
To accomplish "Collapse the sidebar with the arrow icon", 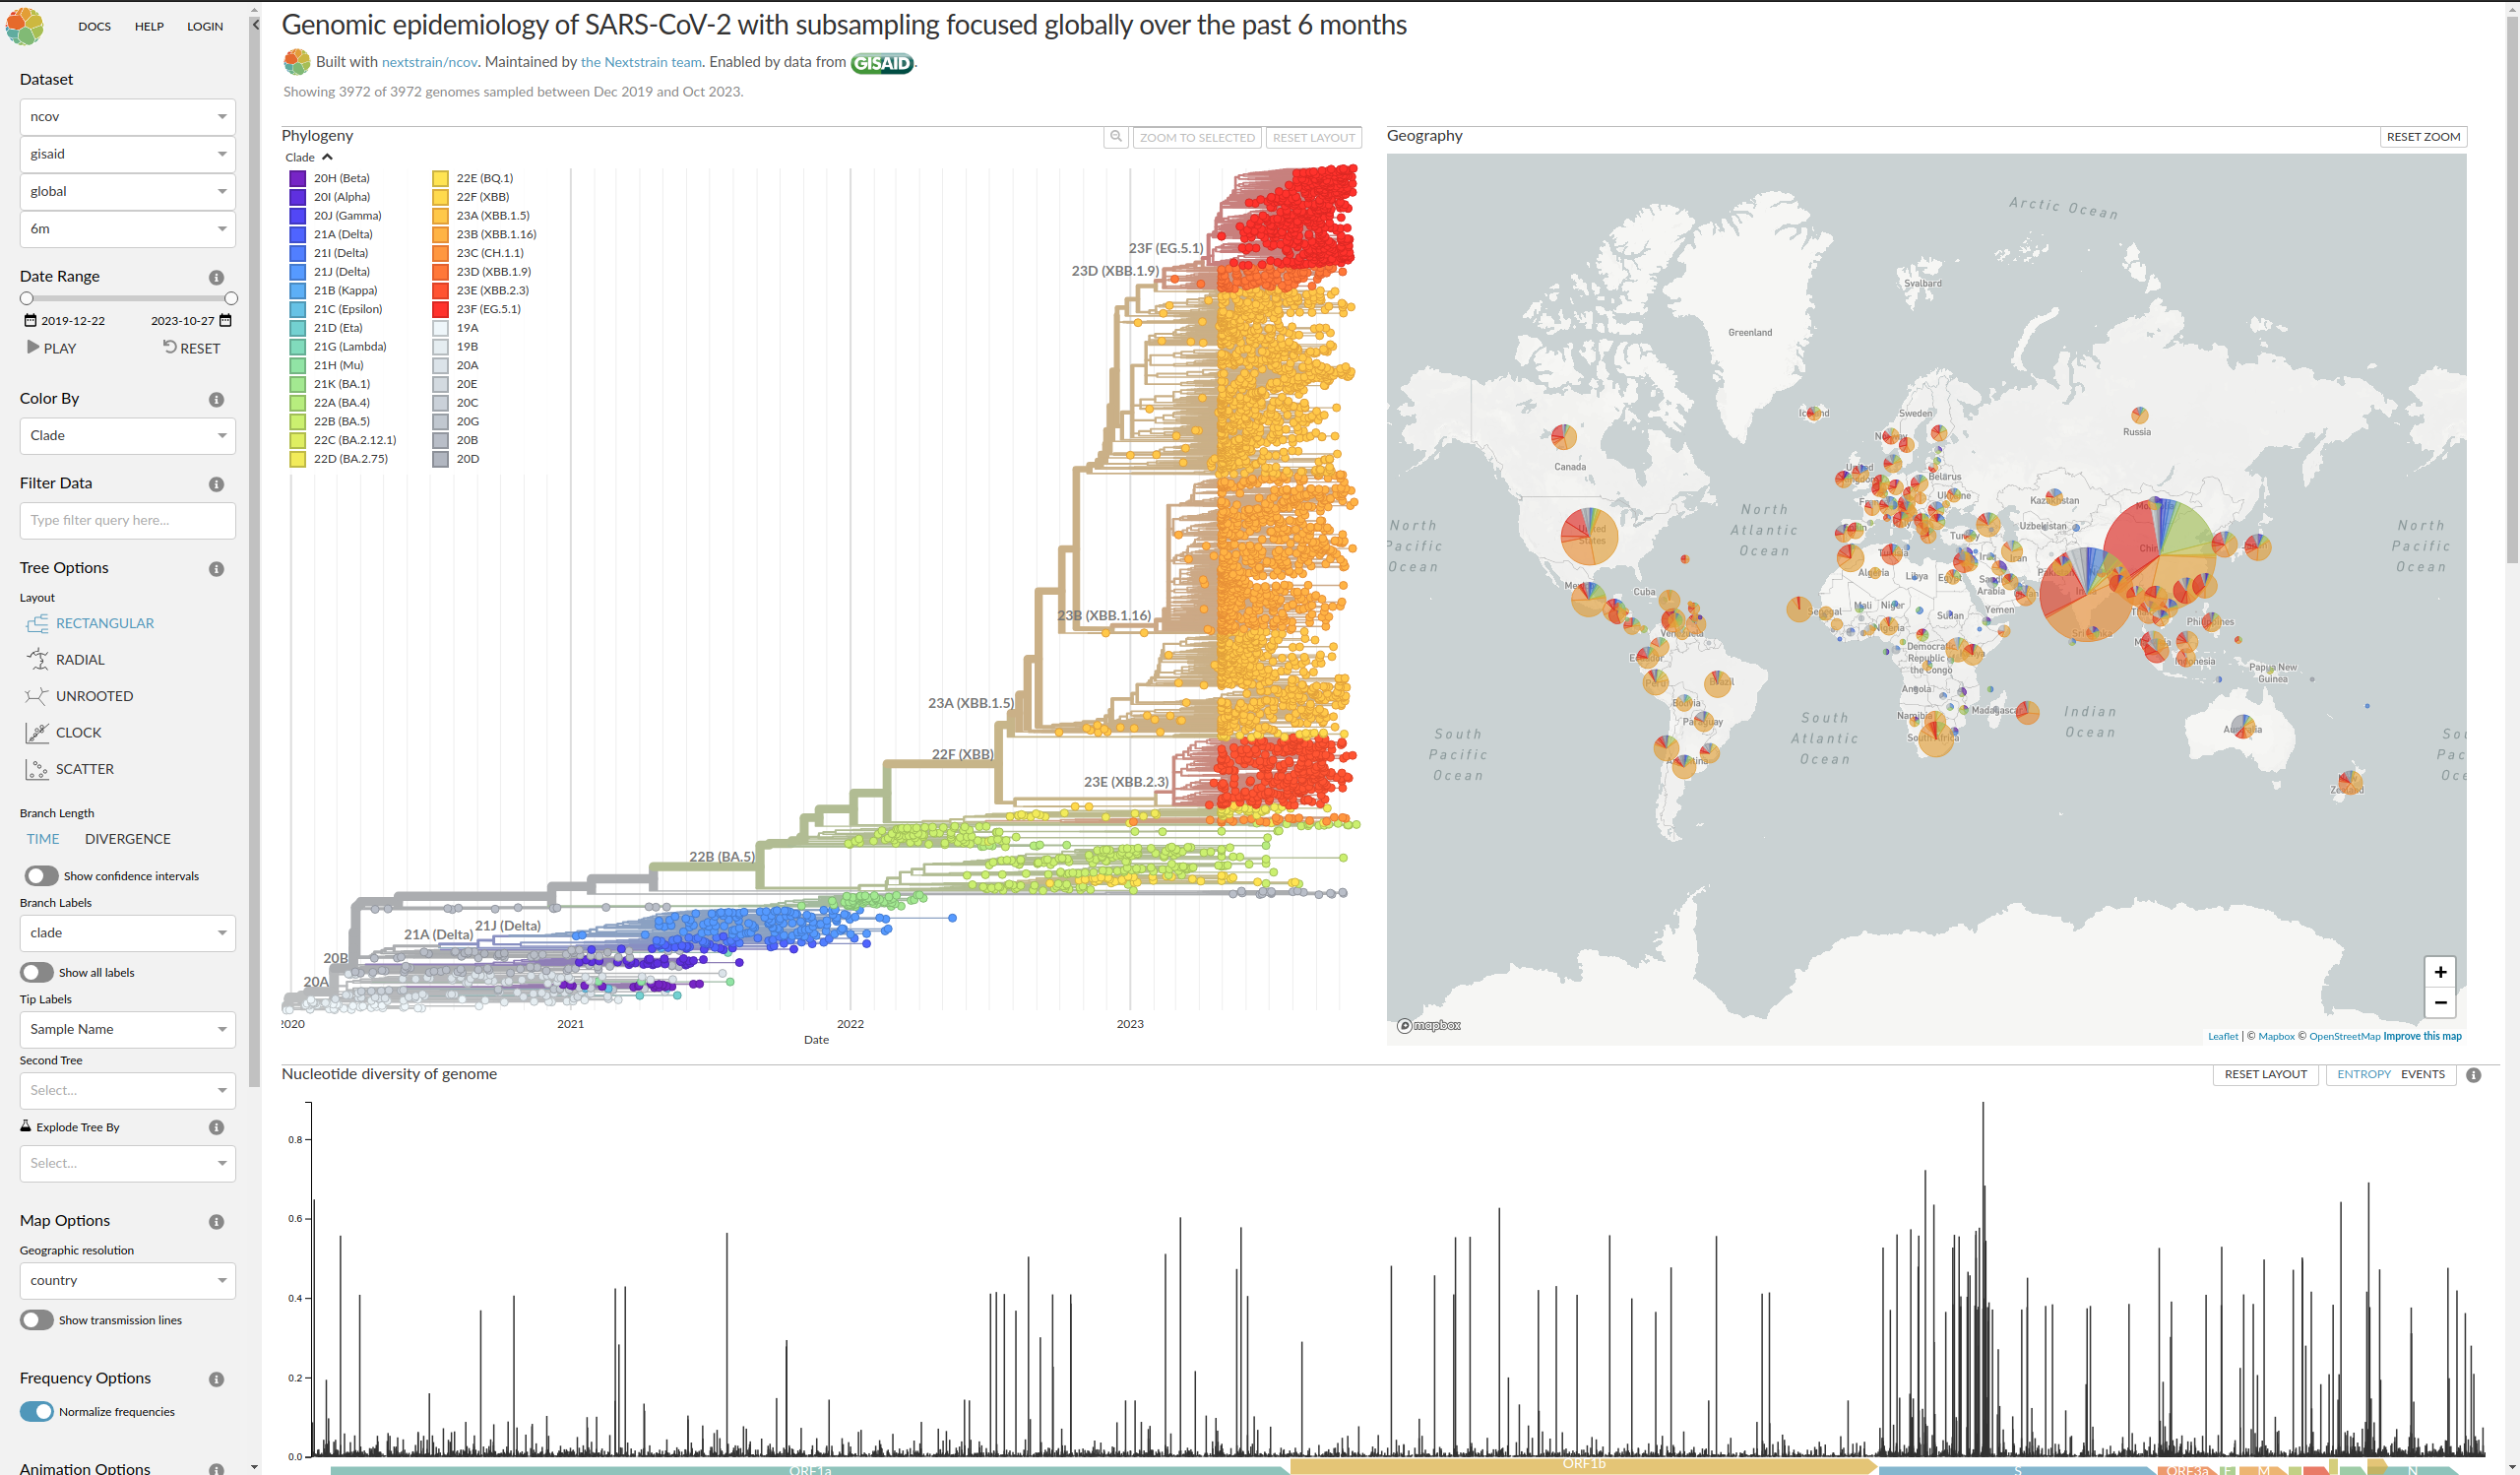I will (x=255, y=24).
